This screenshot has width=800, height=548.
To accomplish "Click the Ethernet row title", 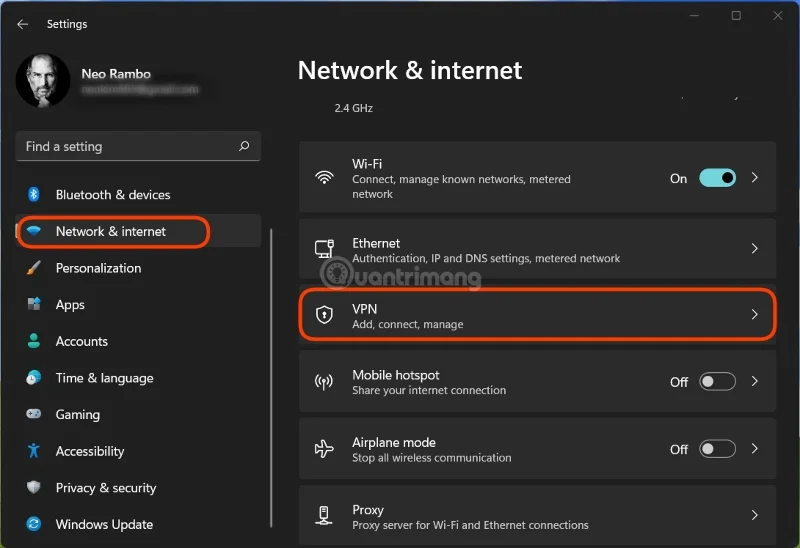I will pos(376,243).
